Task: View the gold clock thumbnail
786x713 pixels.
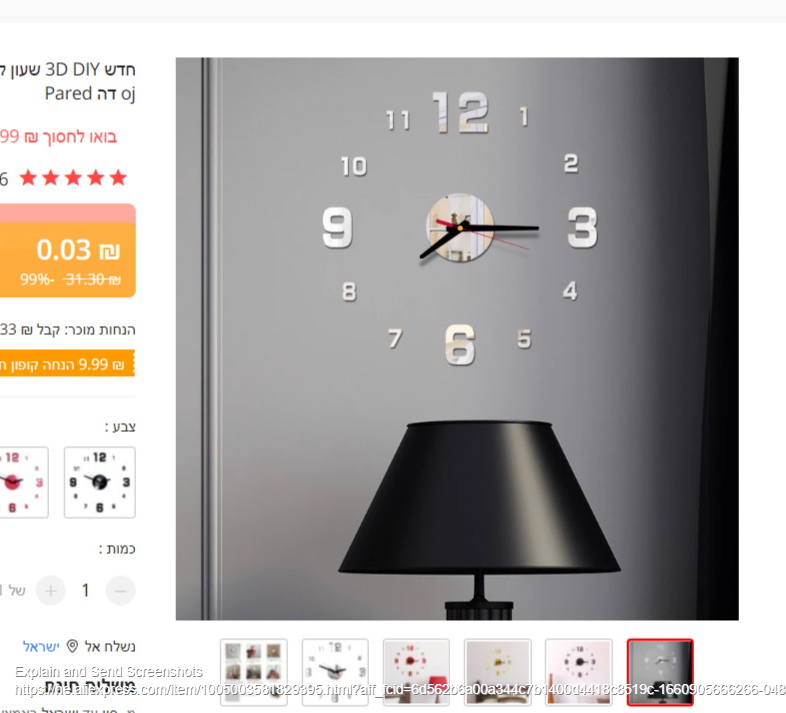Action: (x=497, y=672)
